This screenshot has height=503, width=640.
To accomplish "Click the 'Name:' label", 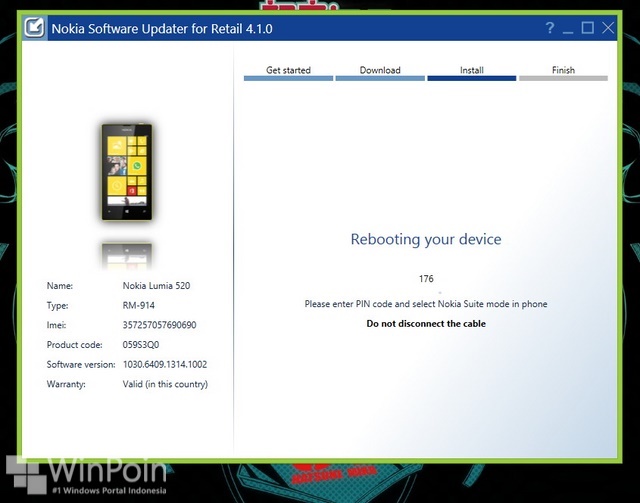I will click(x=60, y=286).
